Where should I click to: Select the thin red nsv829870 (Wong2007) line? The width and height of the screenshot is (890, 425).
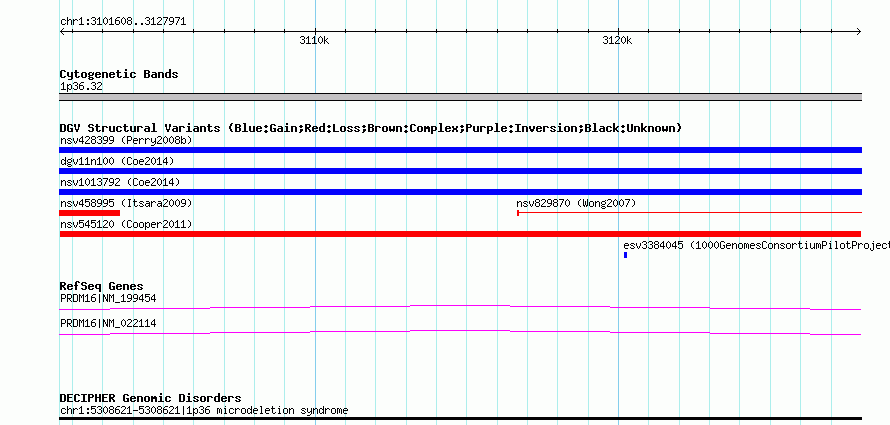tap(689, 213)
